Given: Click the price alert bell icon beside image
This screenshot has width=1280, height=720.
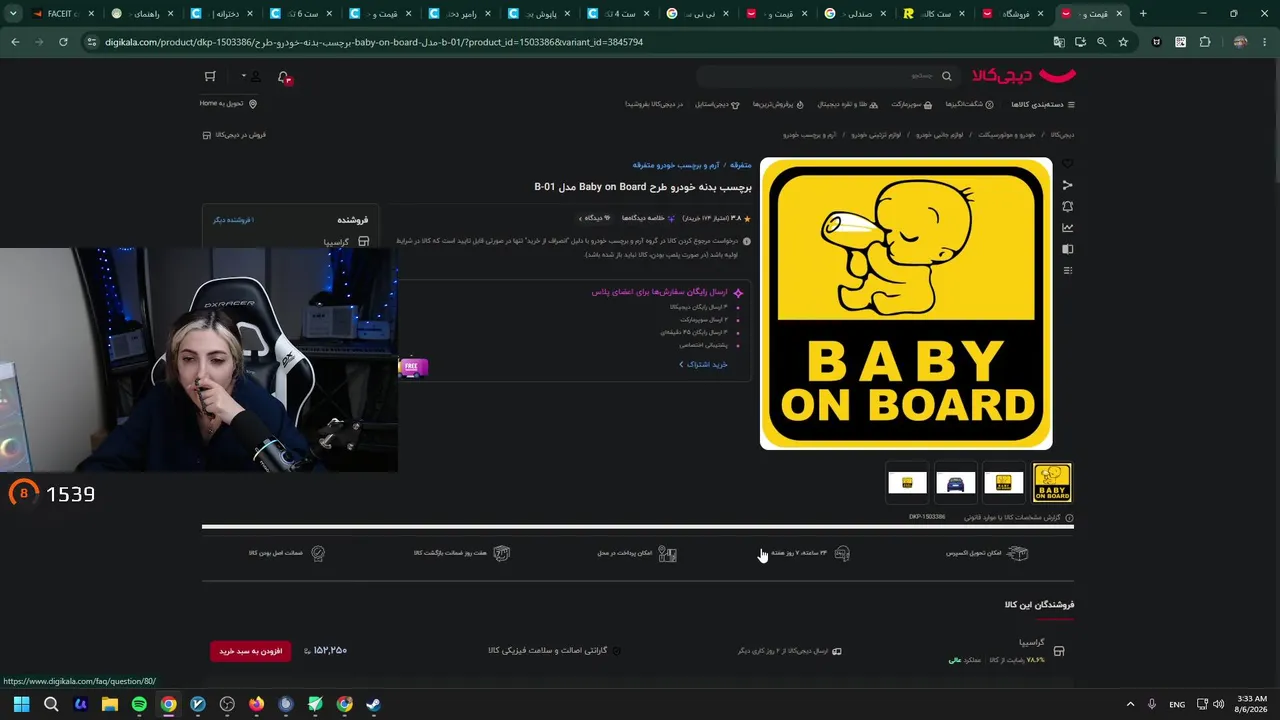Looking at the screenshot, I should pyautogui.click(x=1067, y=206).
